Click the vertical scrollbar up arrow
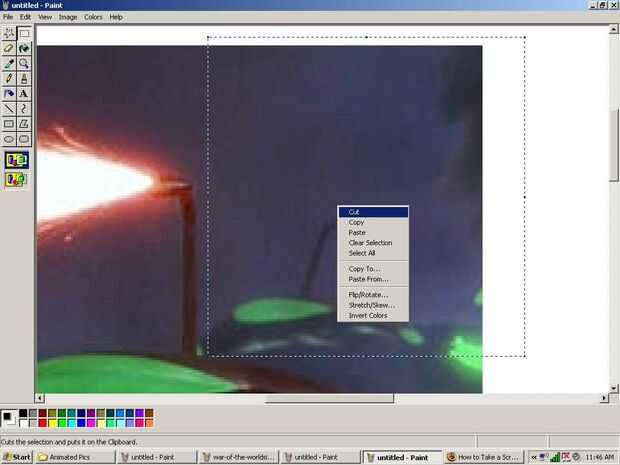The height and width of the screenshot is (465, 620). tap(614, 29)
